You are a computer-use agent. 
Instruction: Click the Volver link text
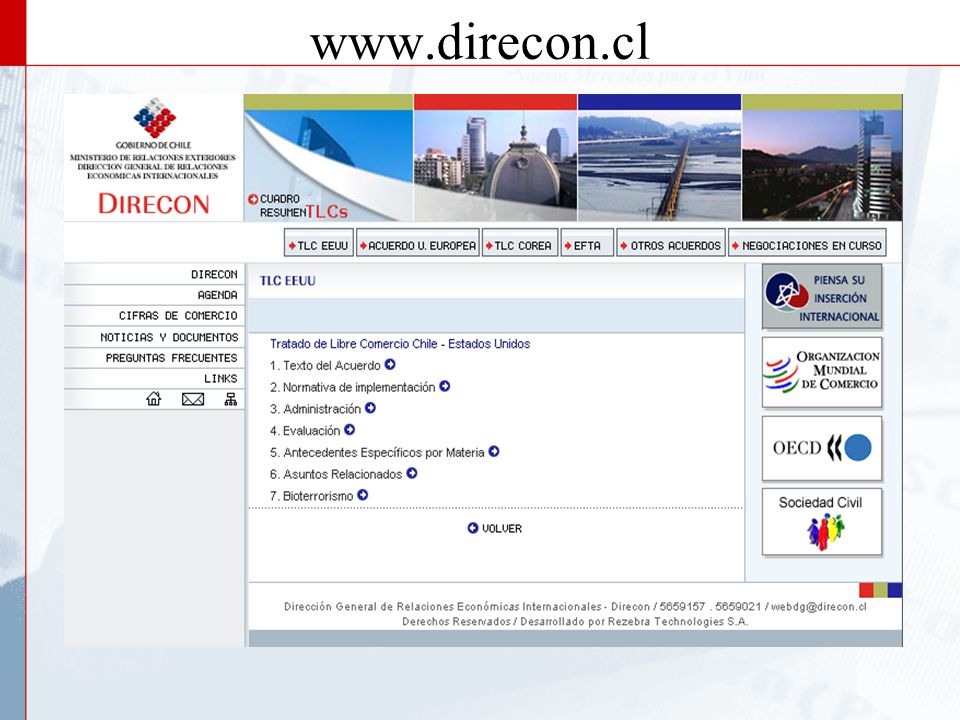(502, 528)
